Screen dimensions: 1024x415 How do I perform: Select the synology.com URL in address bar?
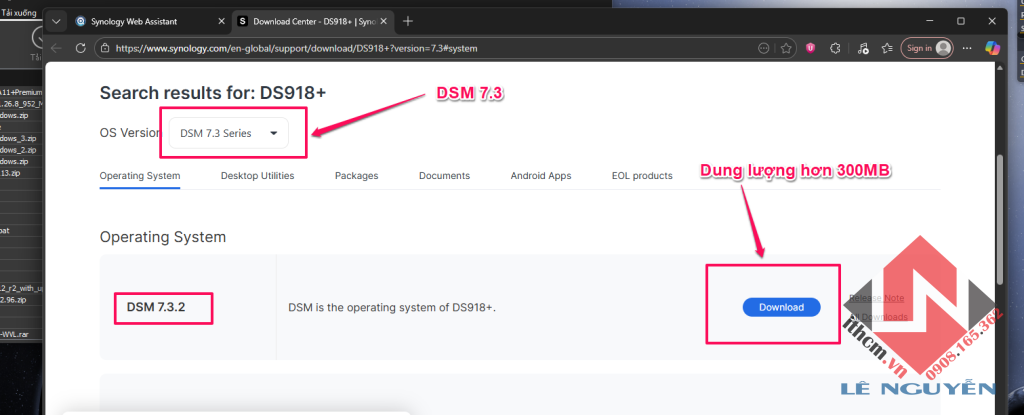tap(296, 48)
